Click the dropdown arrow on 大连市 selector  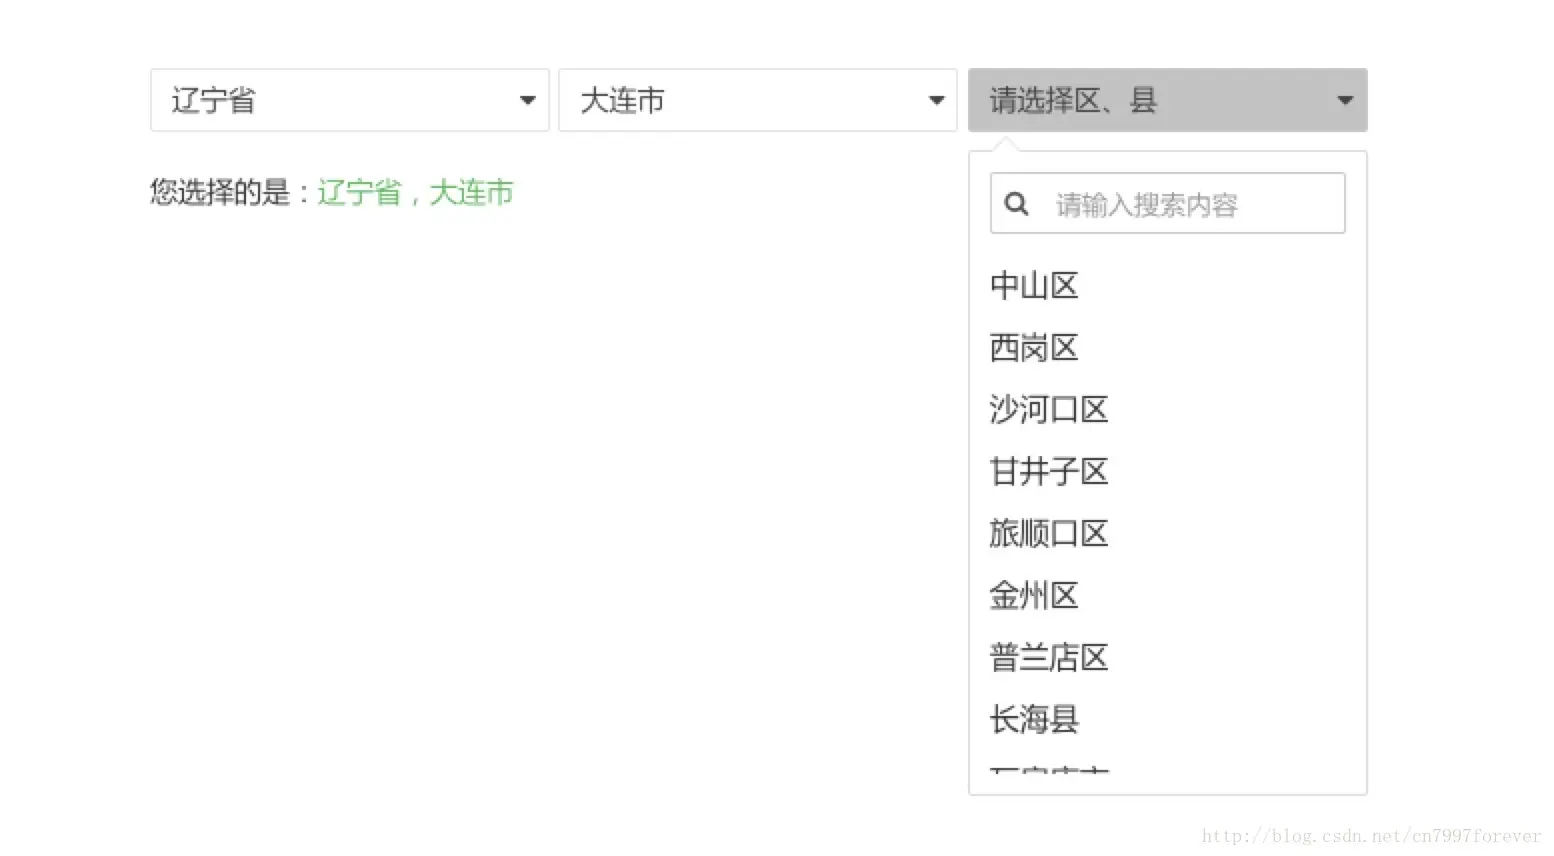[937, 100]
